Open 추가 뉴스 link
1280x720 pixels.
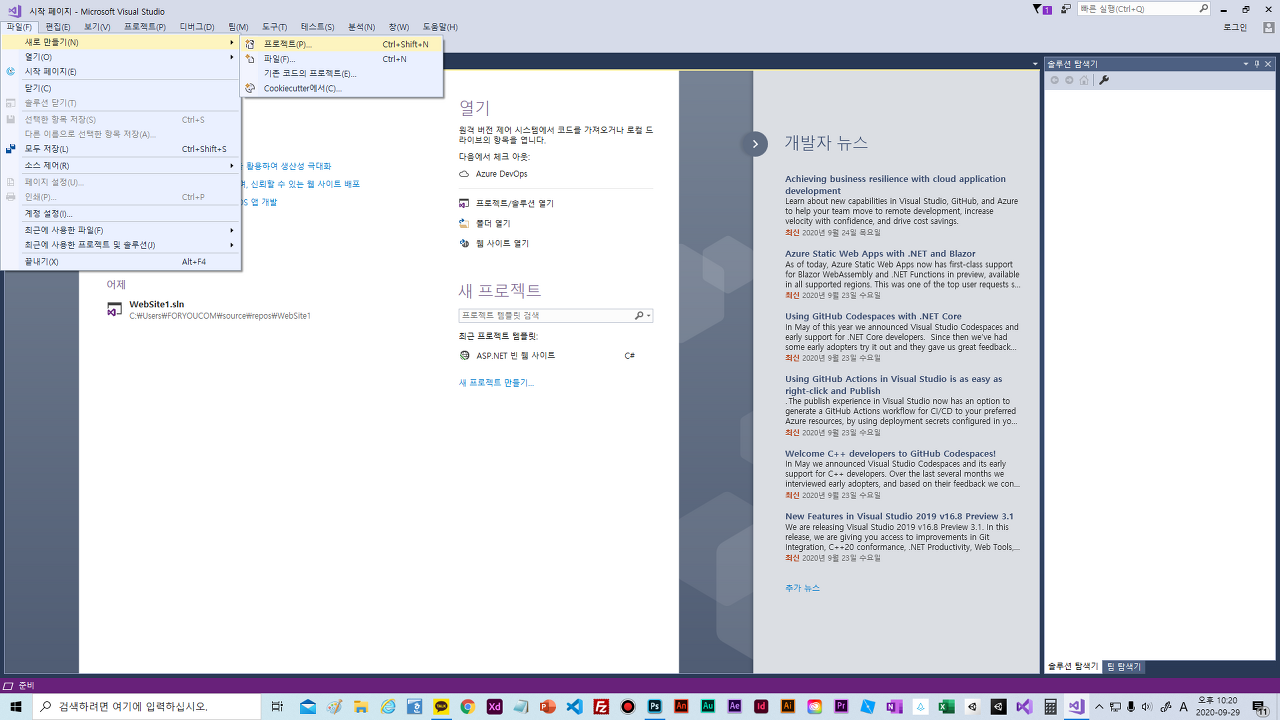[802, 588]
